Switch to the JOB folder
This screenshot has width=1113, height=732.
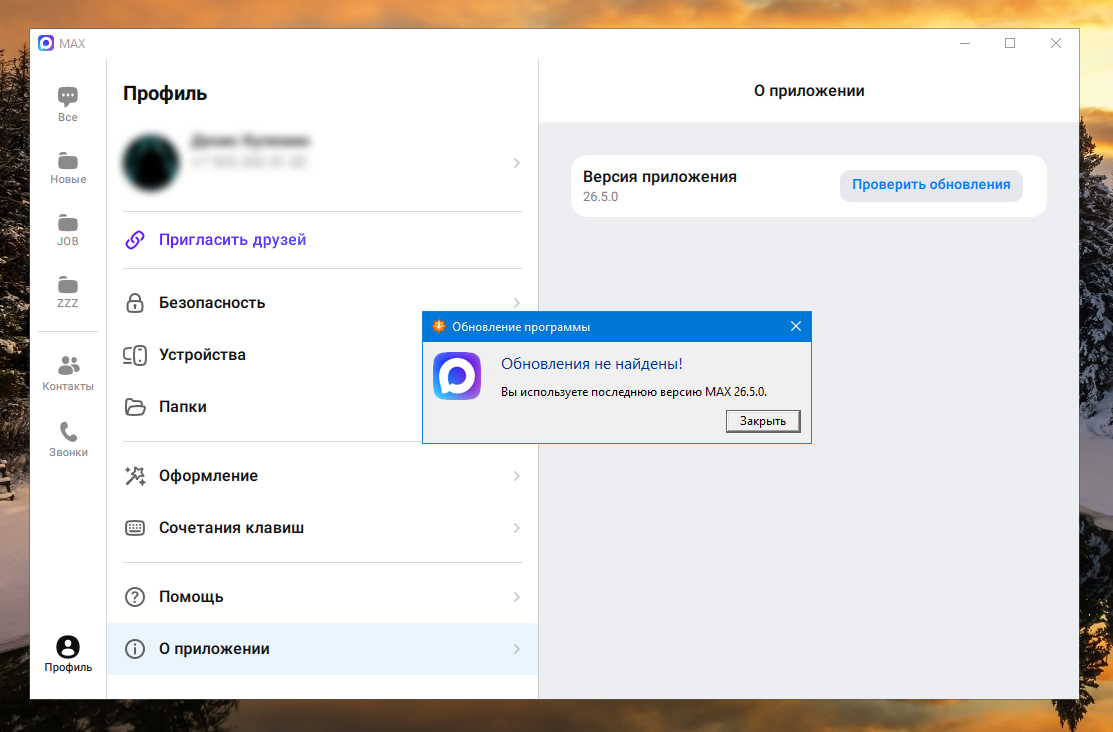67,229
